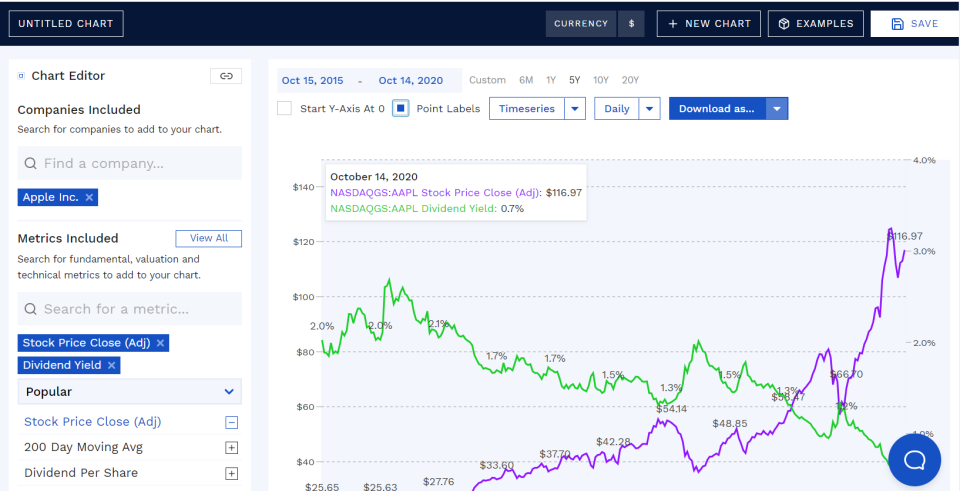Screen dimensions: 960x491
Task: Open the chat support bubble
Action: 914,460
